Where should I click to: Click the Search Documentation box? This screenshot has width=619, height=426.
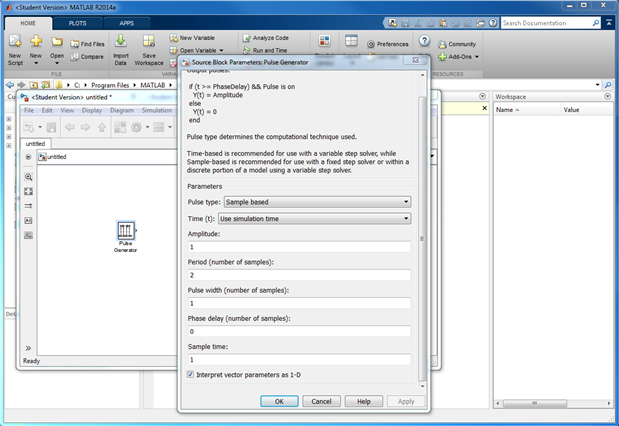[x=547, y=23]
